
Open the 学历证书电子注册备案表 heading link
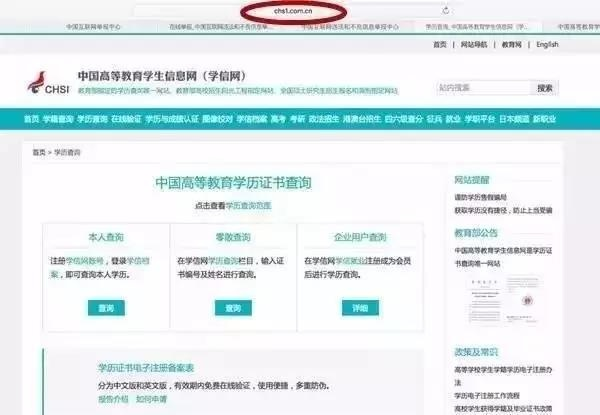pyautogui.click(x=146, y=368)
